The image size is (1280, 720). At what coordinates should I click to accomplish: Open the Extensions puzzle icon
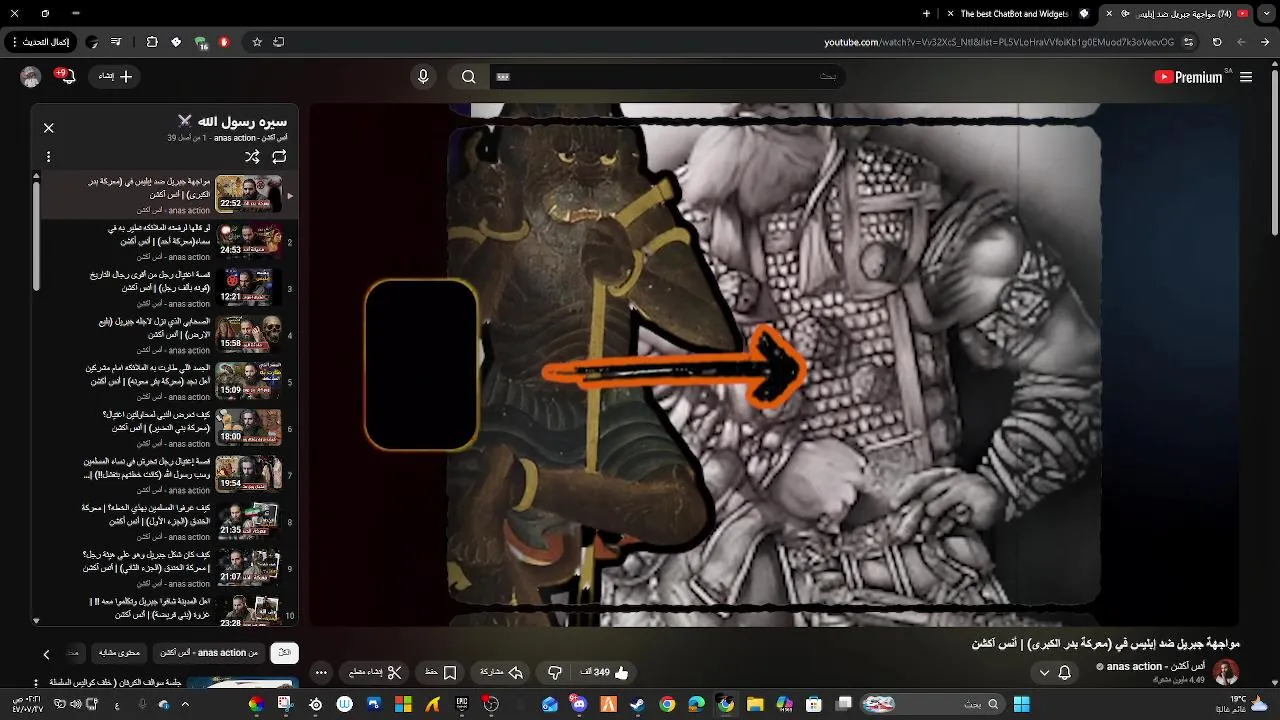(x=152, y=42)
